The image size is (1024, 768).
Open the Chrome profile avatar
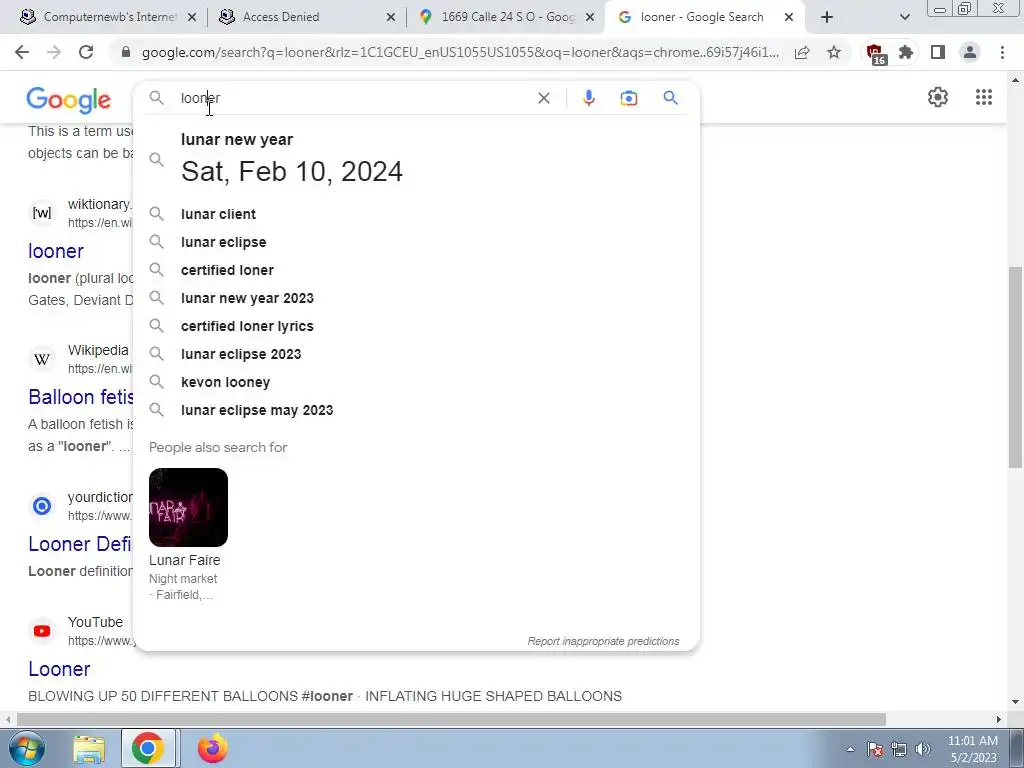[x=970, y=52]
